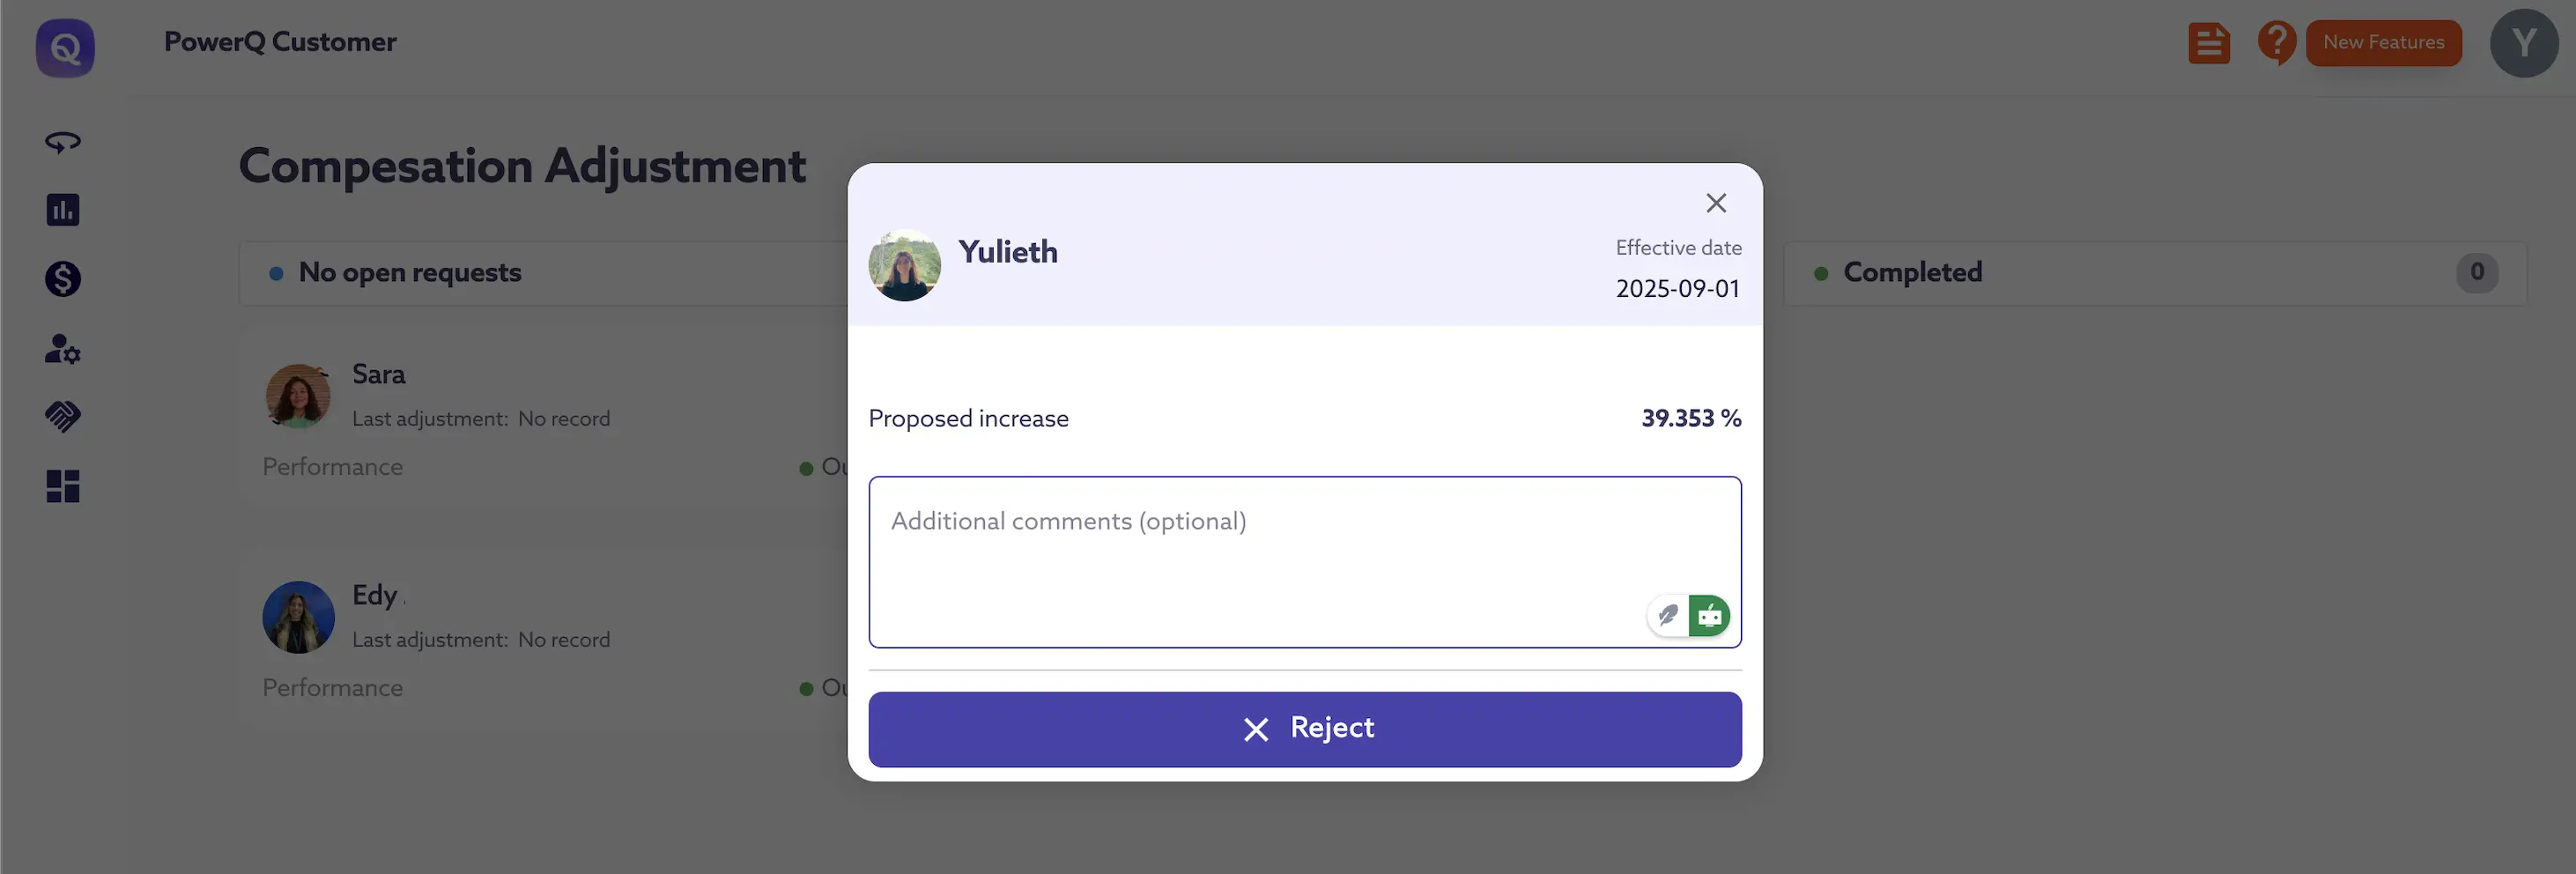
Task: Click Edy's profile photo
Action: (x=297, y=617)
